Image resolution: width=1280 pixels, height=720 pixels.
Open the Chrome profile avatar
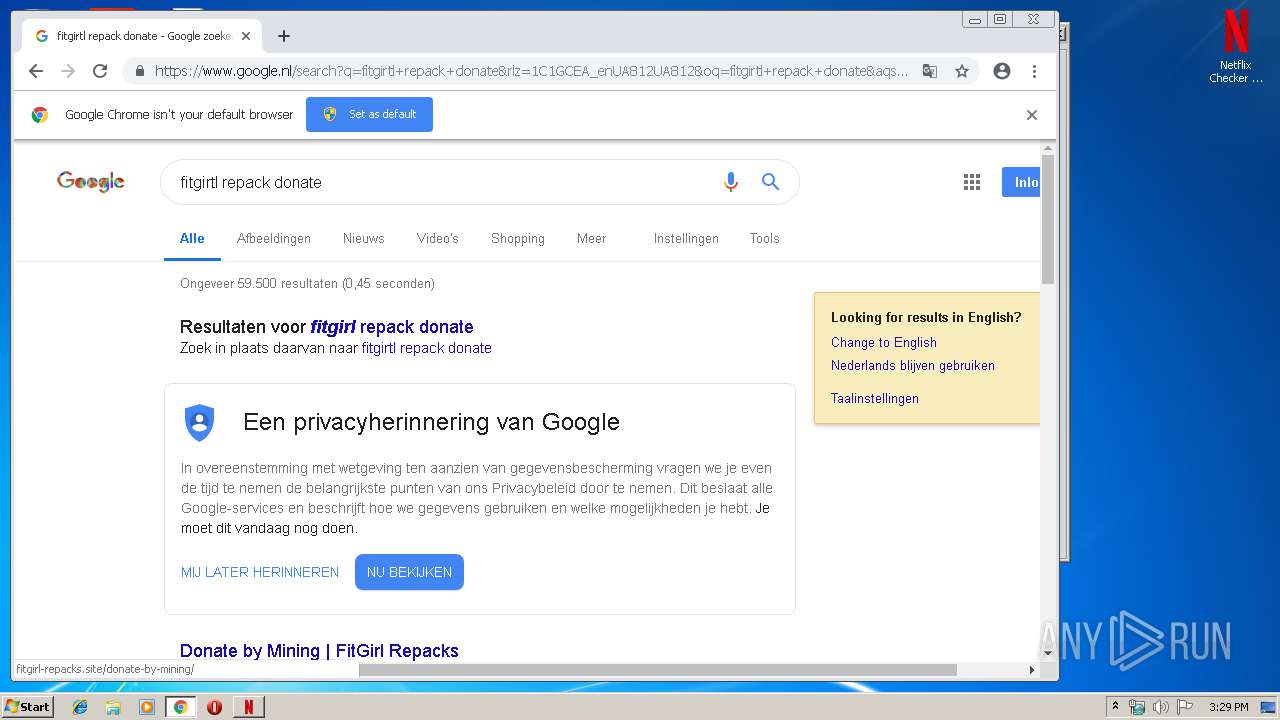[1002, 71]
